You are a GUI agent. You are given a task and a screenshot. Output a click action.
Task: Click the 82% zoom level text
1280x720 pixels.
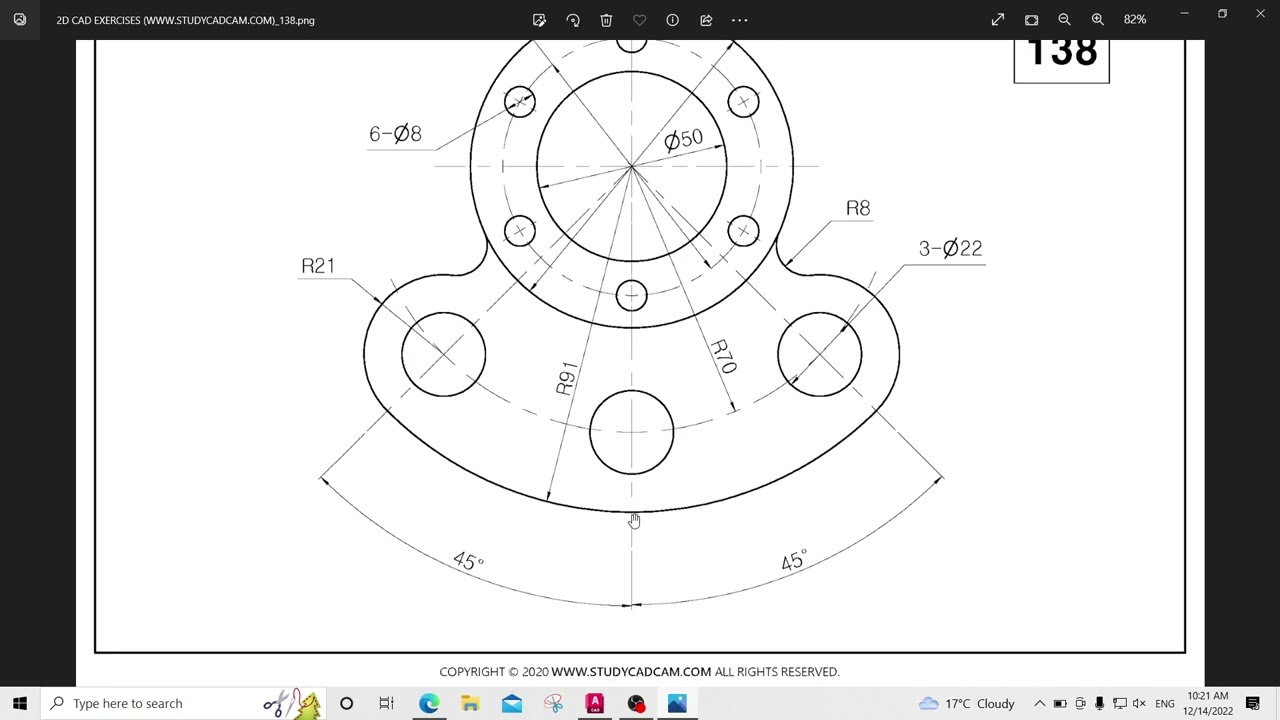pos(1134,20)
